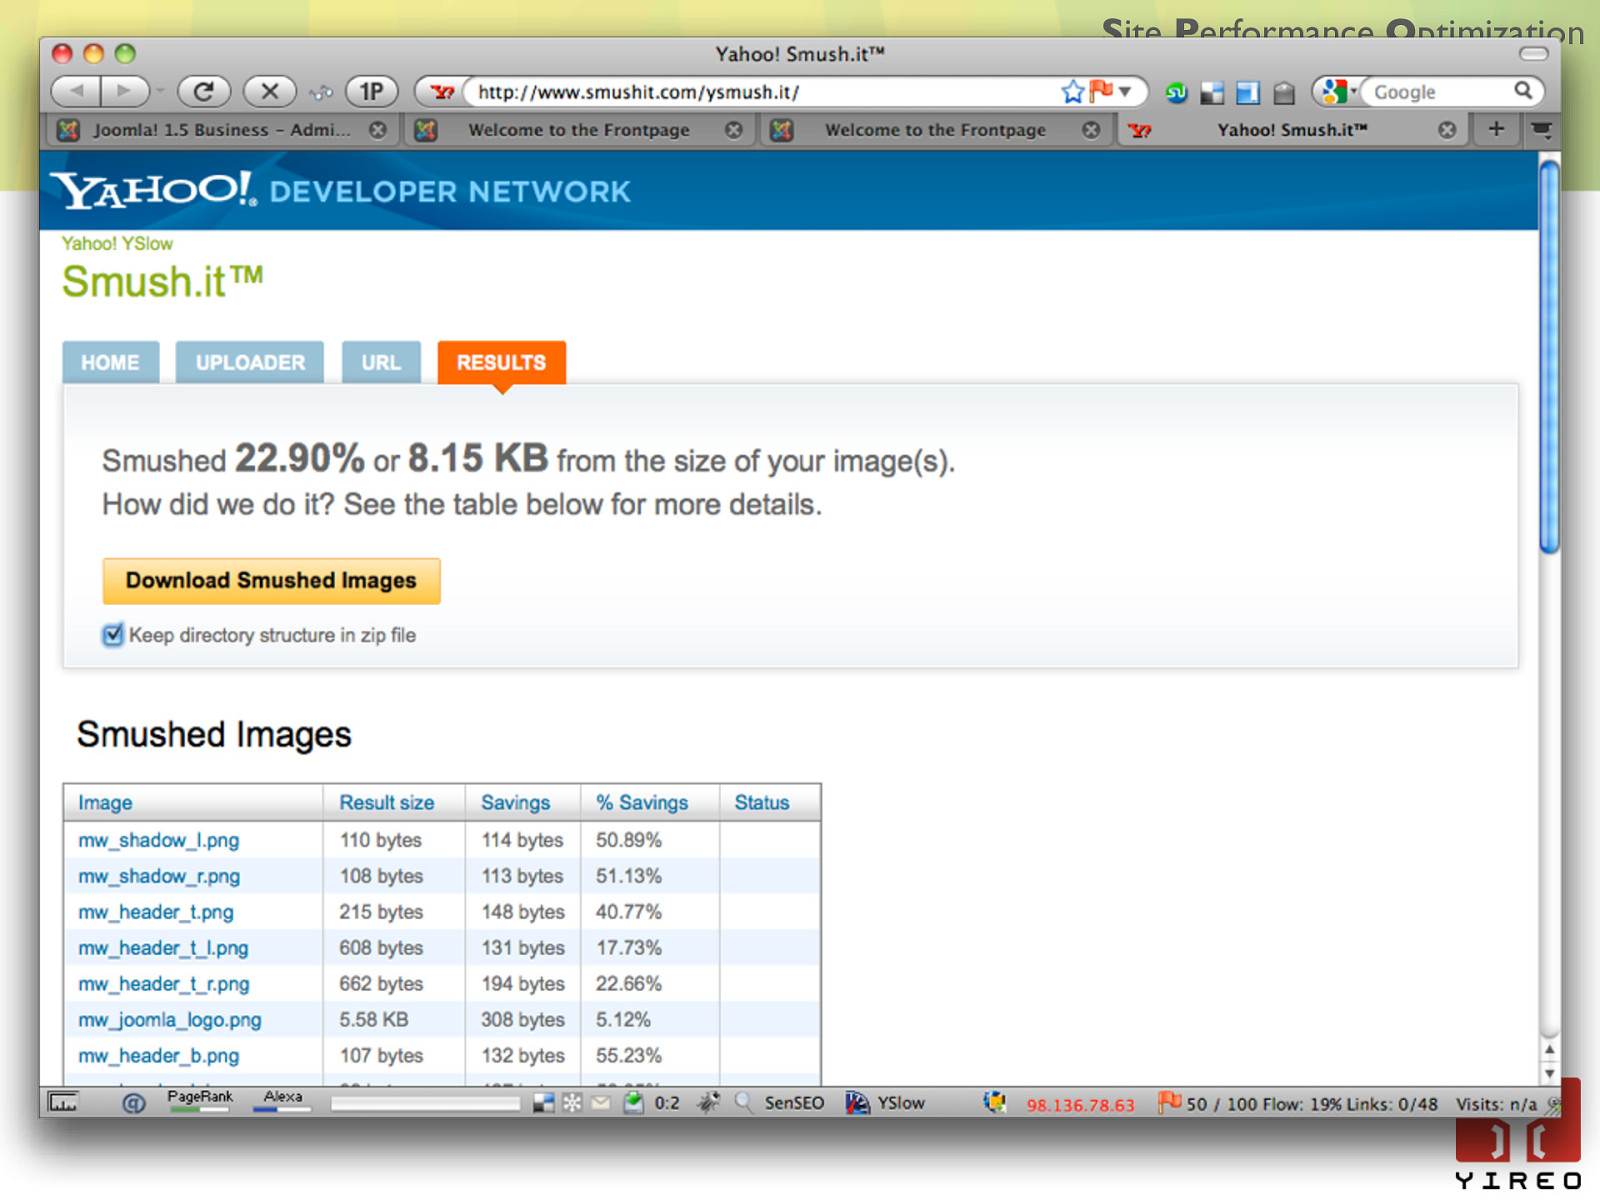Viewport: 1600px width, 1200px height.
Task: Switch to the second Welcome to the Frontpage tab
Action: tap(935, 130)
